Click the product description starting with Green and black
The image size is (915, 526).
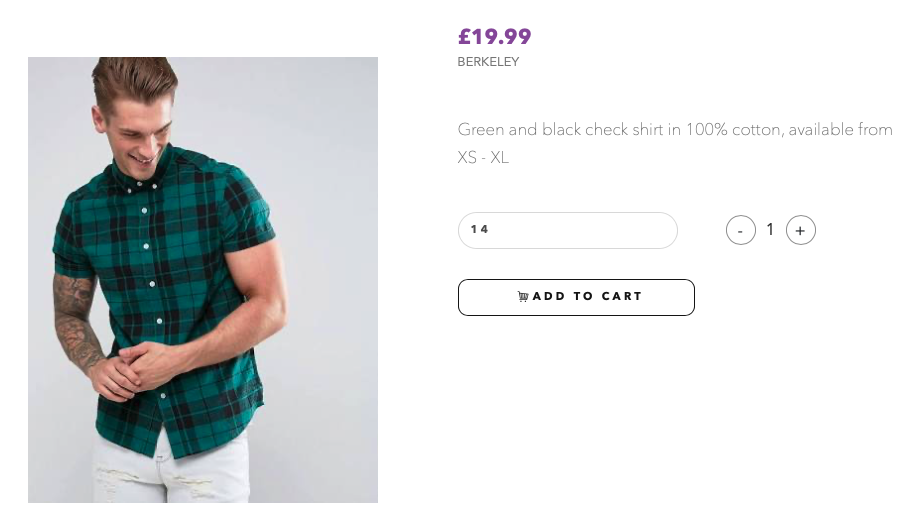(x=675, y=143)
